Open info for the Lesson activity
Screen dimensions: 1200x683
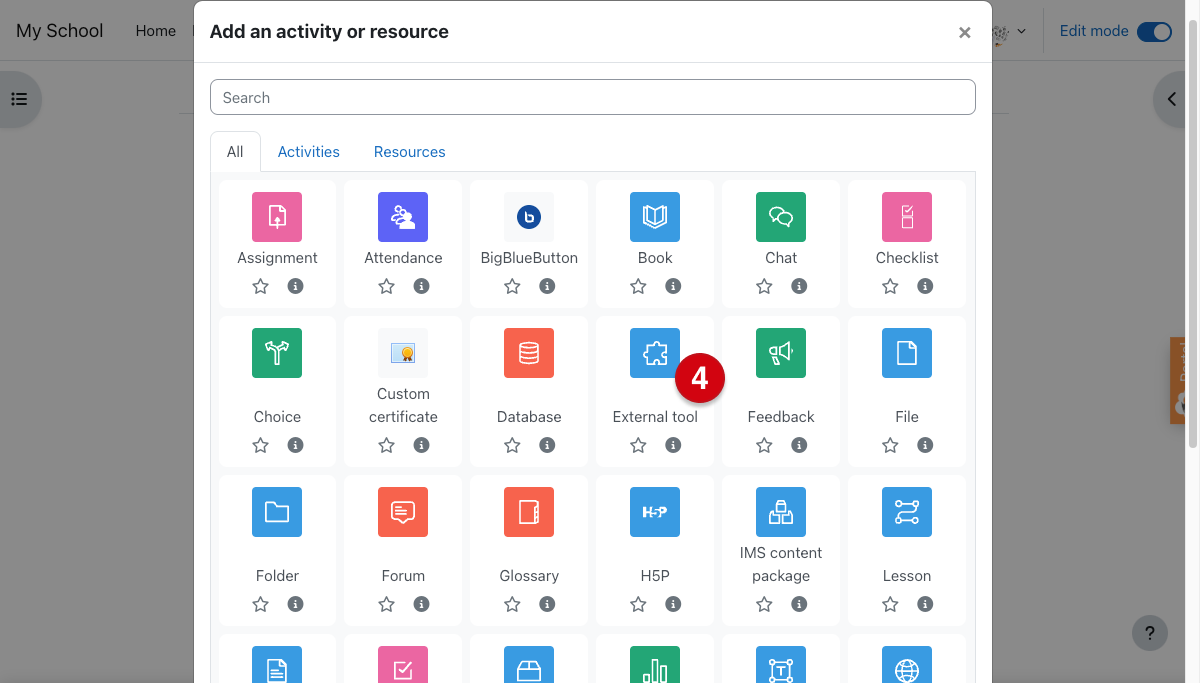pyautogui.click(x=925, y=604)
